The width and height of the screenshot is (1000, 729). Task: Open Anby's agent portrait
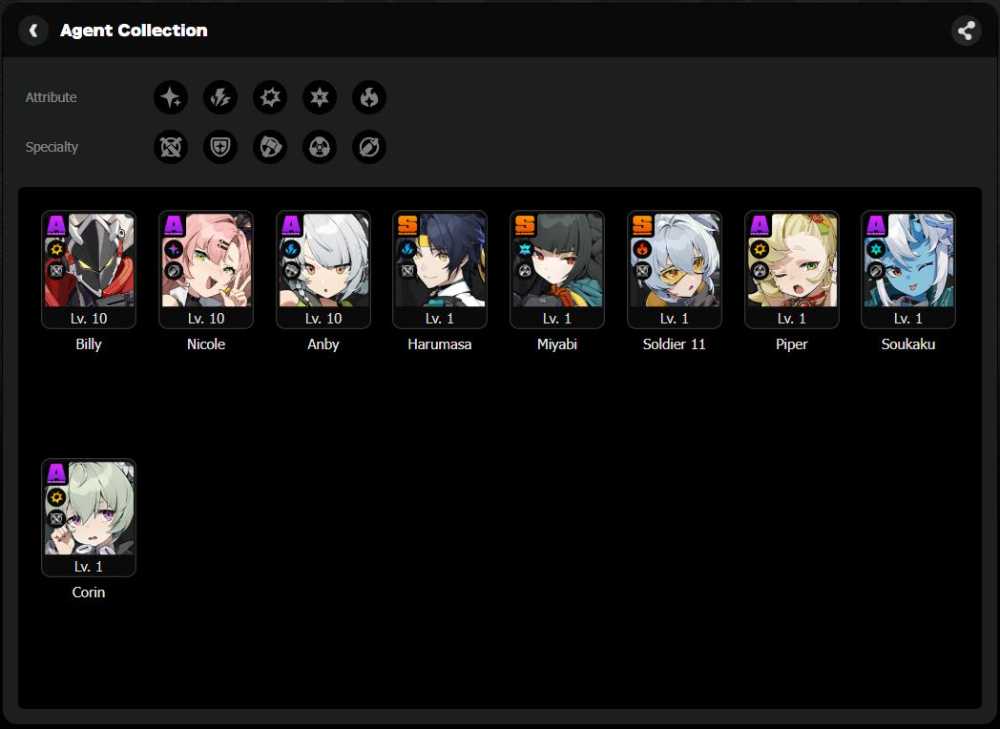tap(323, 260)
